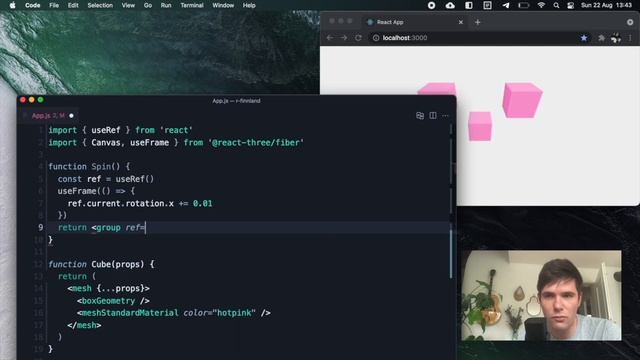Click the webcam video overlay

(x=541, y=295)
